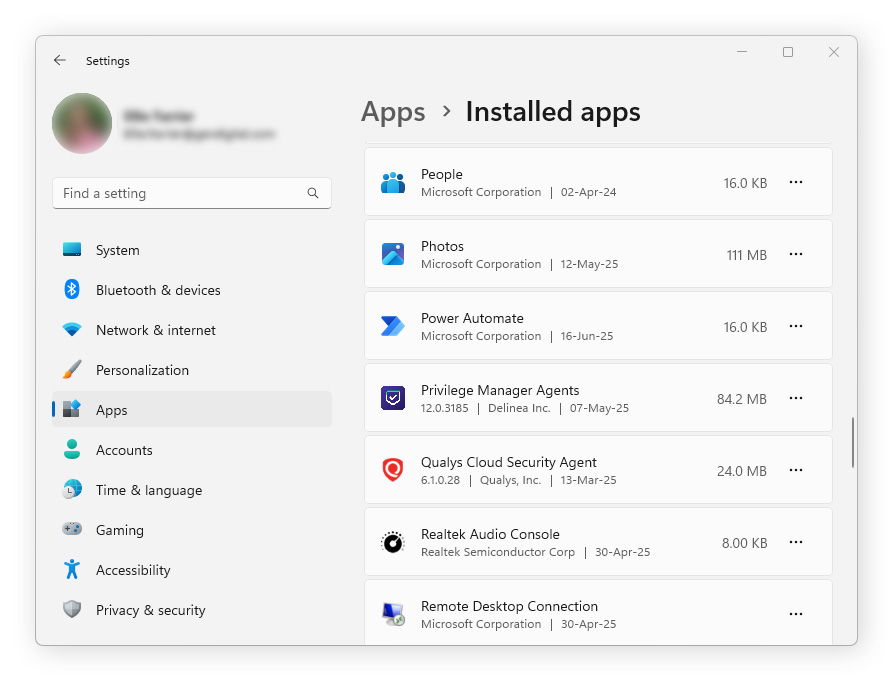Screen dimensions: 893x681
Task: Open more options for Photos
Action: click(796, 254)
